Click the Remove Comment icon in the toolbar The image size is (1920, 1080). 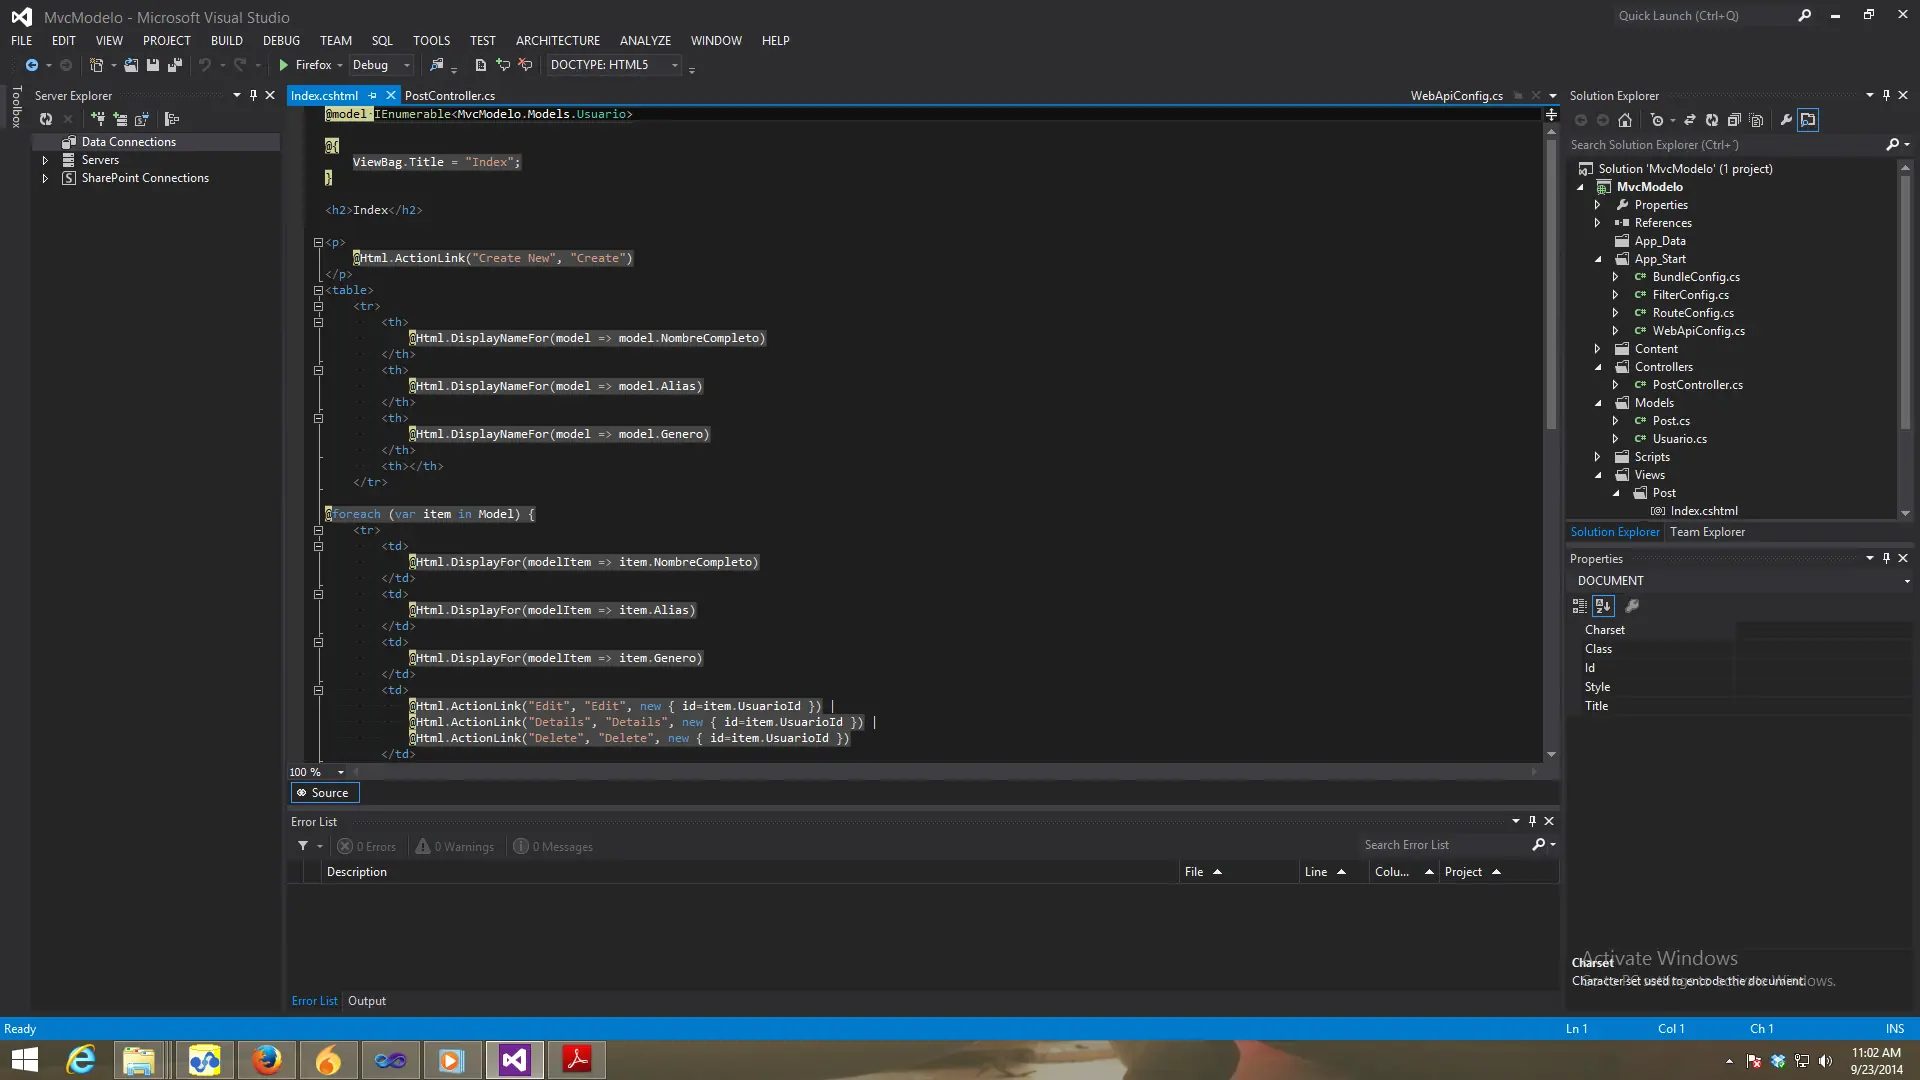(x=525, y=65)
